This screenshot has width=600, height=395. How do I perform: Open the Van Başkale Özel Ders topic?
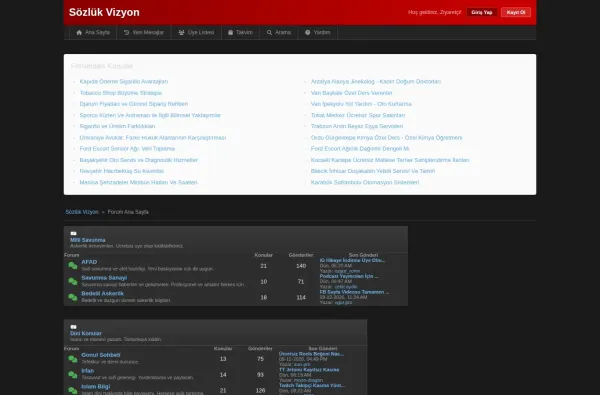coord(351,93)
